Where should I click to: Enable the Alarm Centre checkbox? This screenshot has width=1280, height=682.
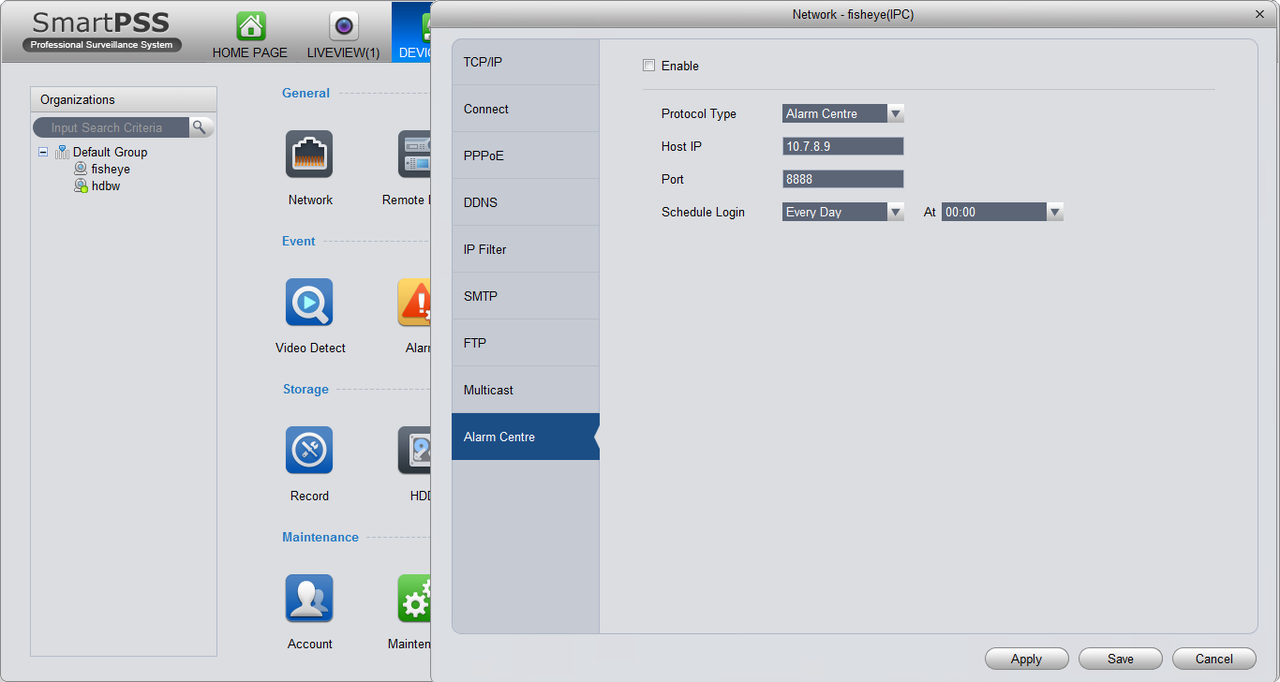649,66
